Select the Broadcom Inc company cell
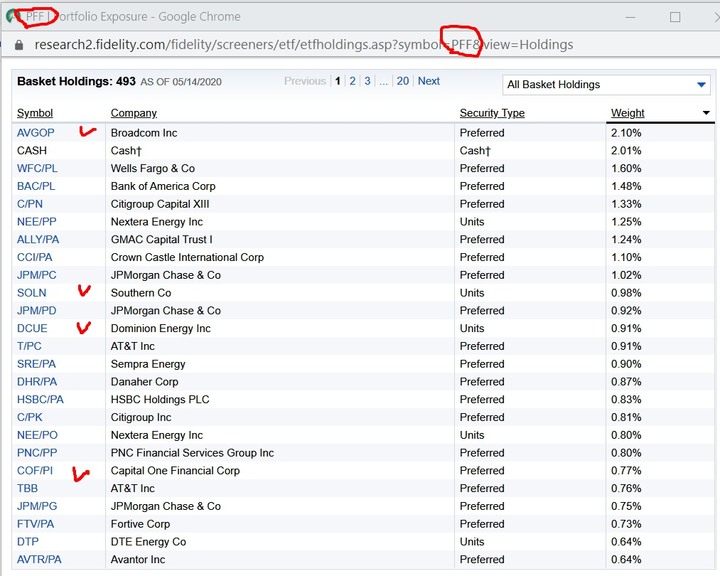Viewport: 720px width, 576px height. [x=144, y=133]
